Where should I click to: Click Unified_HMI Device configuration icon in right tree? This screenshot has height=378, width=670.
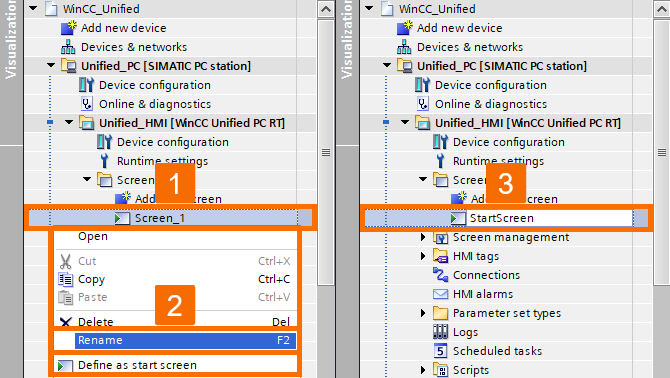click(x=441, y=142)
